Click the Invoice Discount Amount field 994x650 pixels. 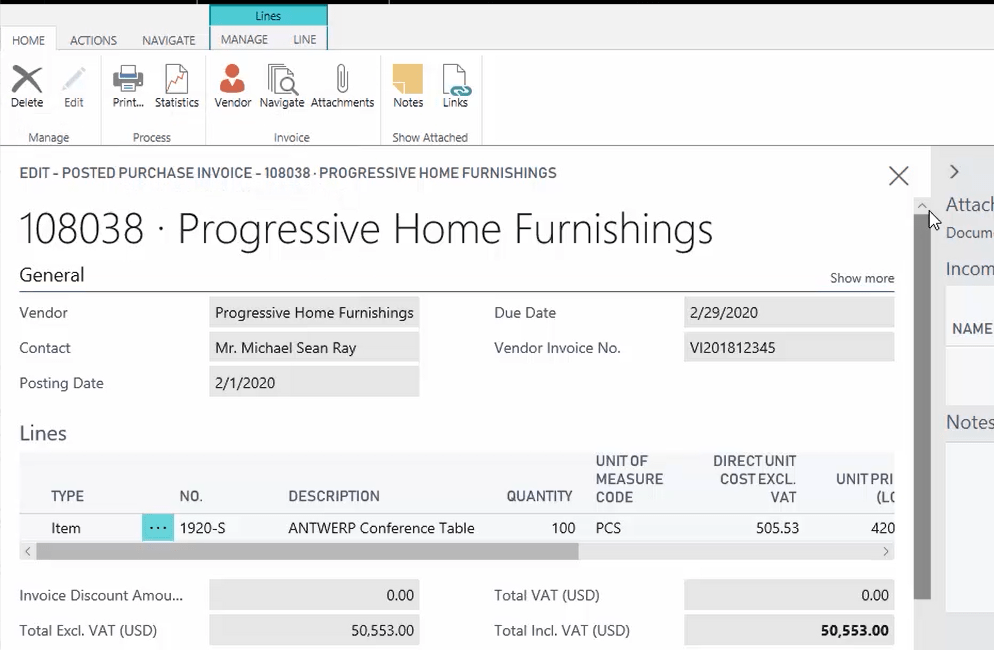tap(314, 595)
